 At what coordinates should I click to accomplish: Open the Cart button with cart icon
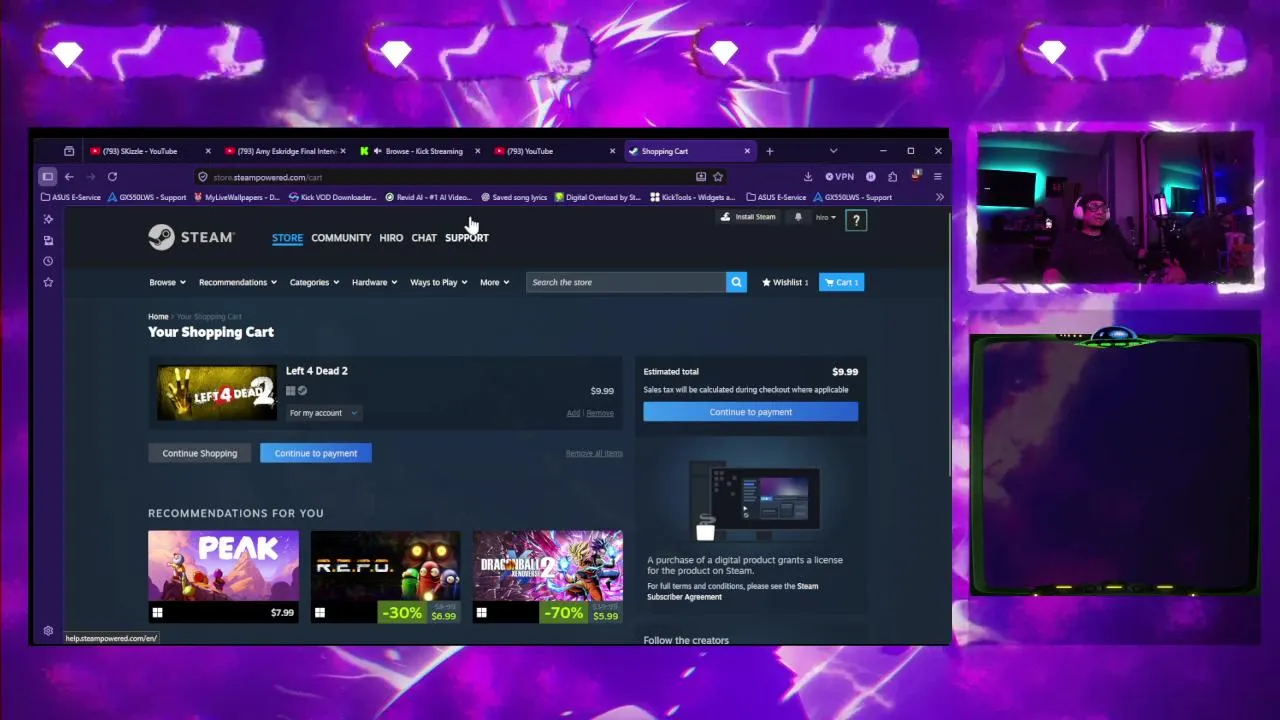pos(841,282)
